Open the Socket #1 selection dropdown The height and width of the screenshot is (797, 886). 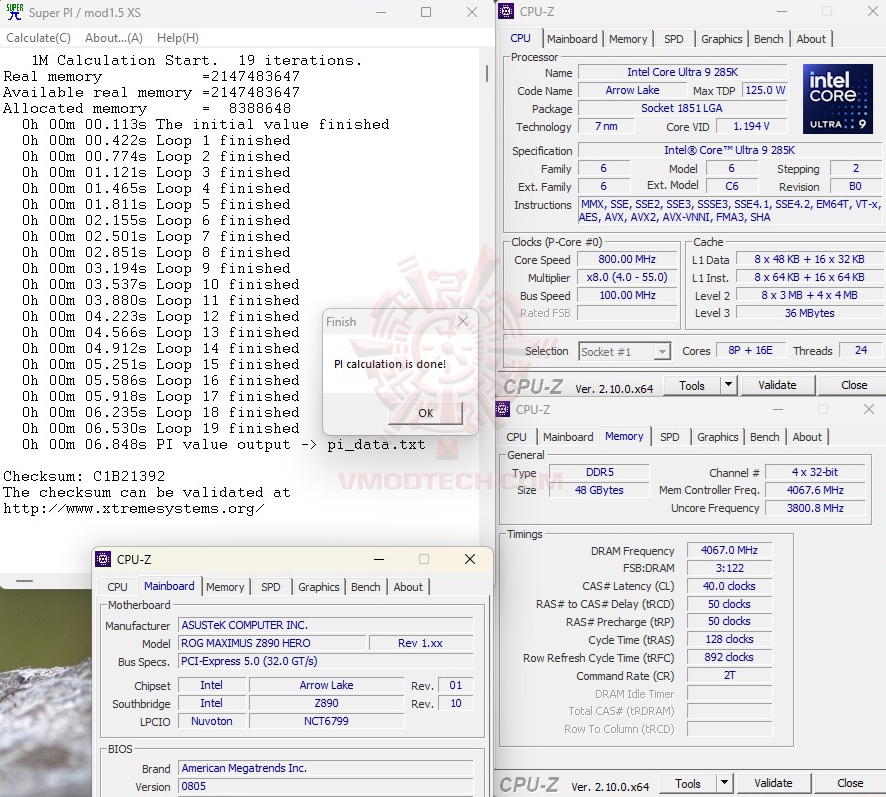point(624,352)
